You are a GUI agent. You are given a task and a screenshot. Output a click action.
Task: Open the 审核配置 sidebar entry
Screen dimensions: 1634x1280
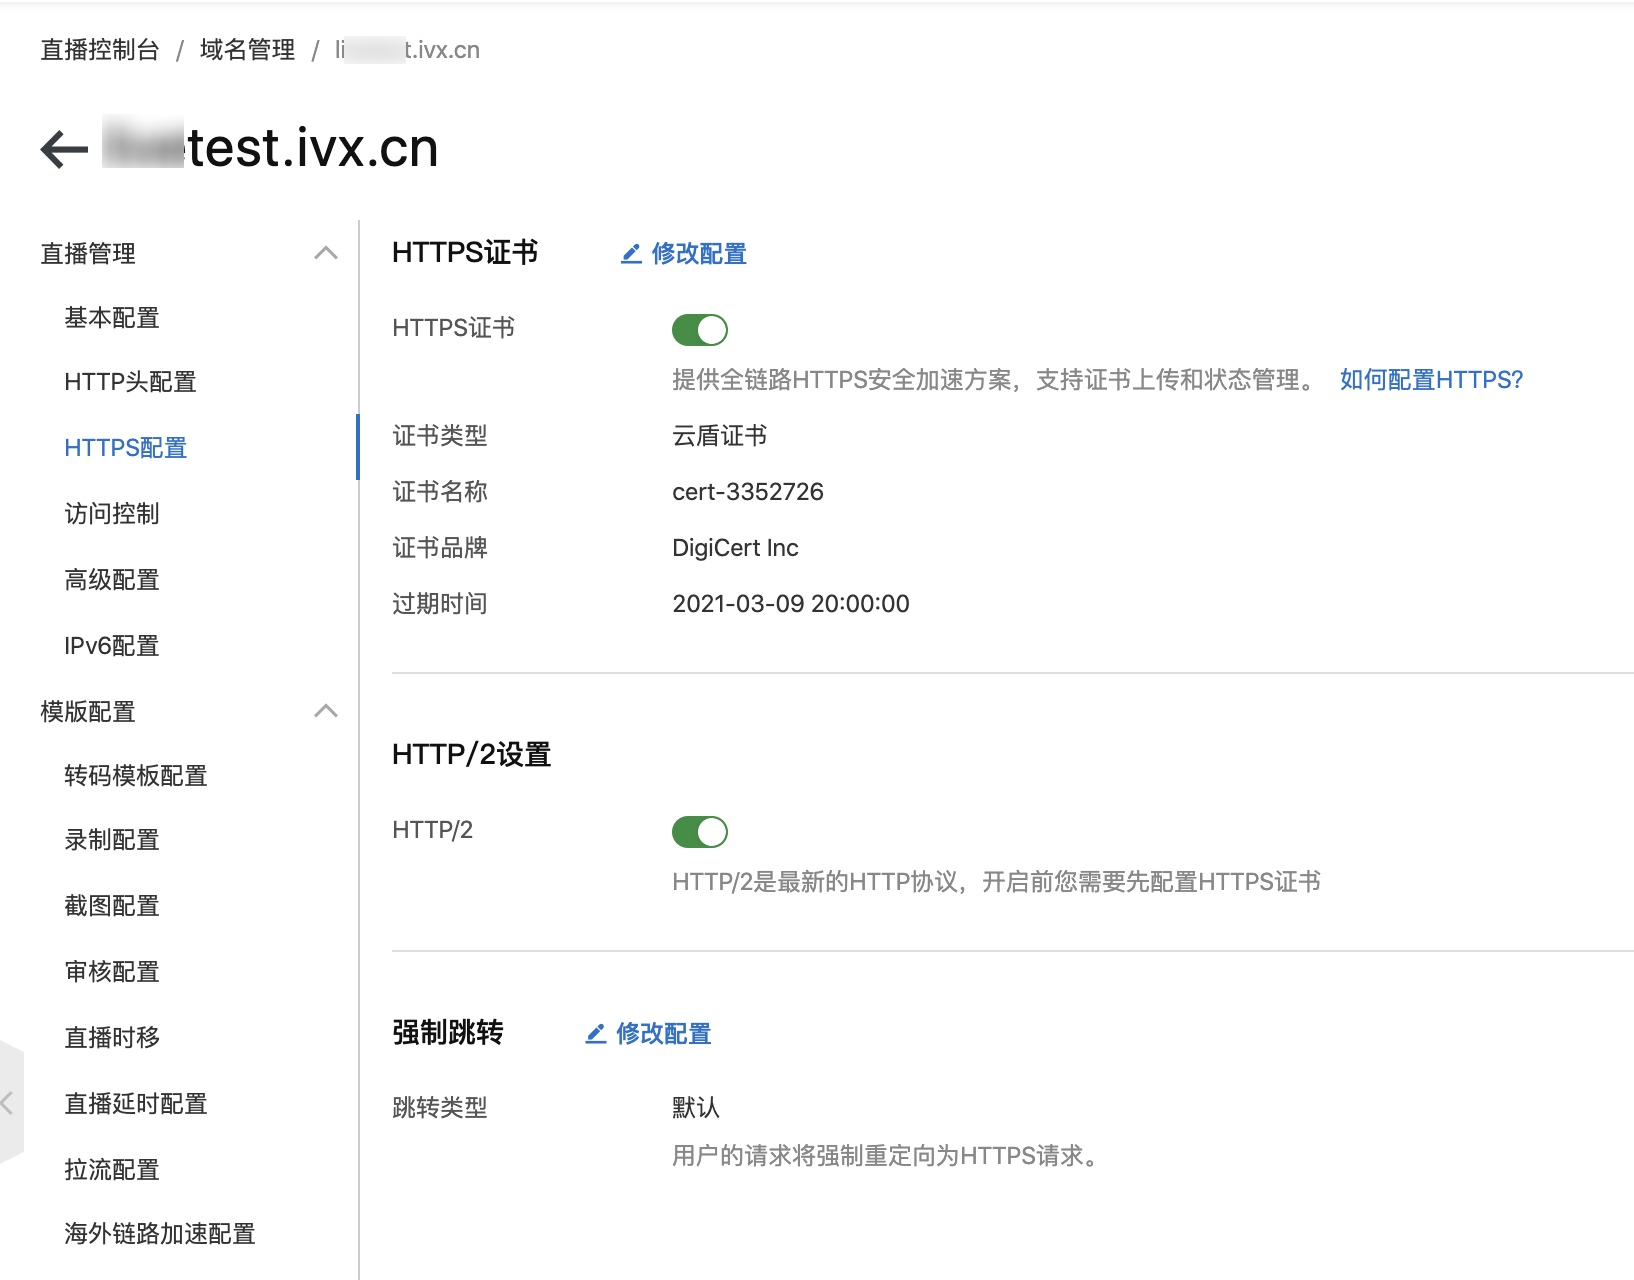tap(111, 971)
